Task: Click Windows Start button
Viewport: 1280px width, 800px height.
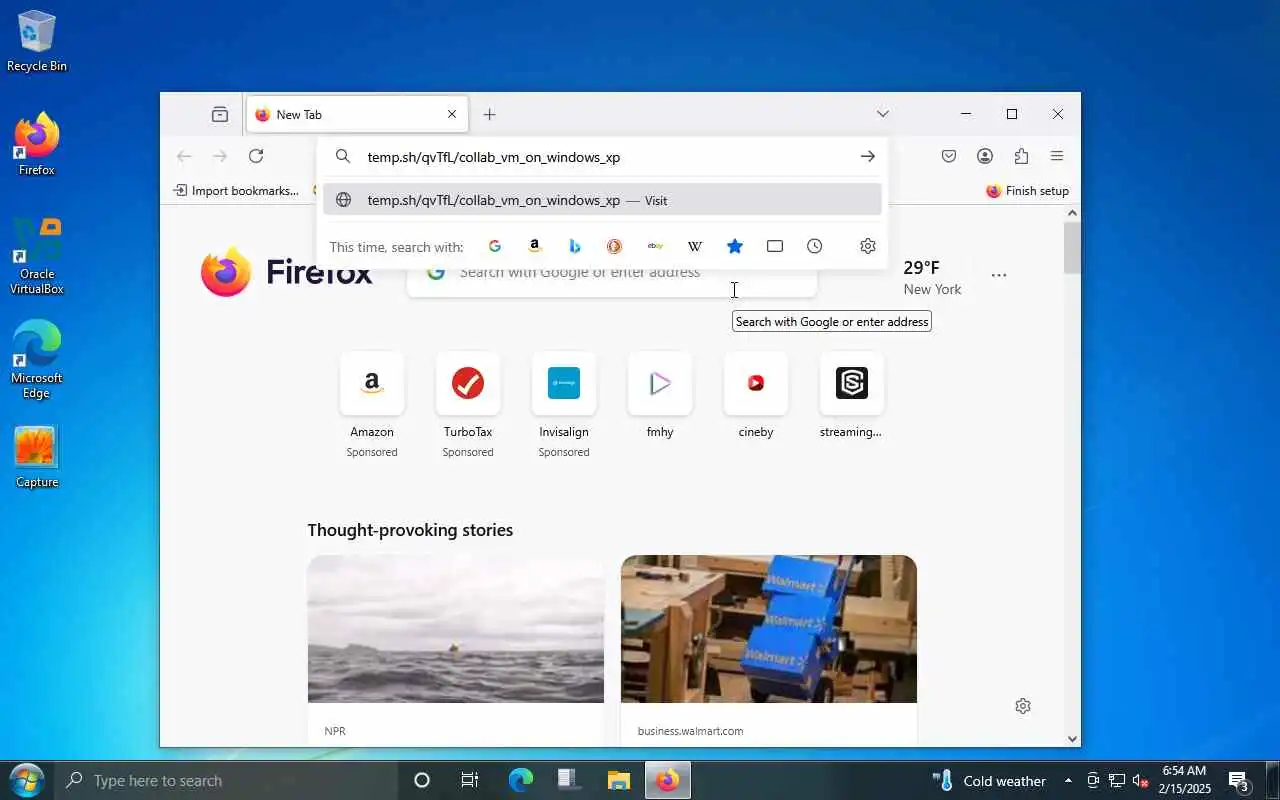Action: tap(26, 780)
